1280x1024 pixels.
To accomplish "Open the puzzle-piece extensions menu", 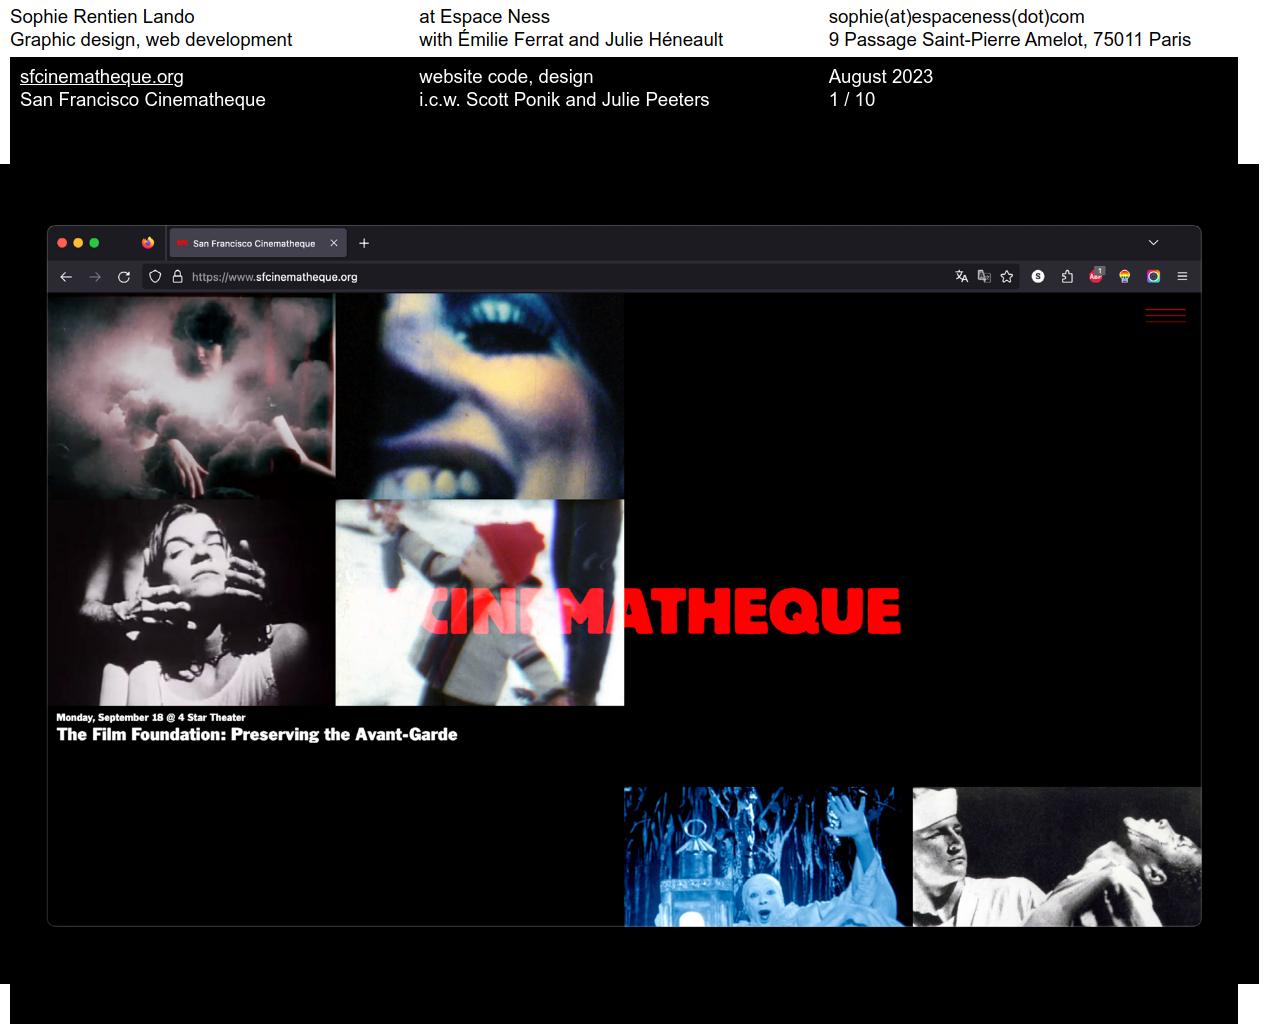I will (1067, 277).
